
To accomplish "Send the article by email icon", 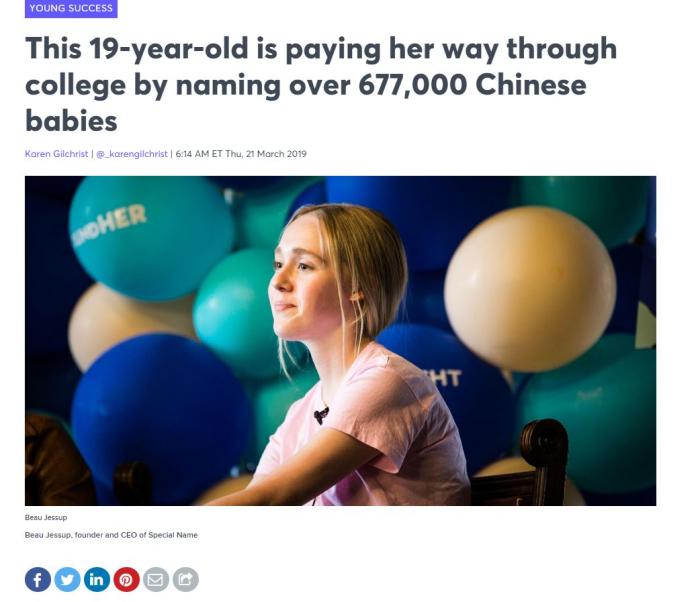I will (x=156, y=580).
